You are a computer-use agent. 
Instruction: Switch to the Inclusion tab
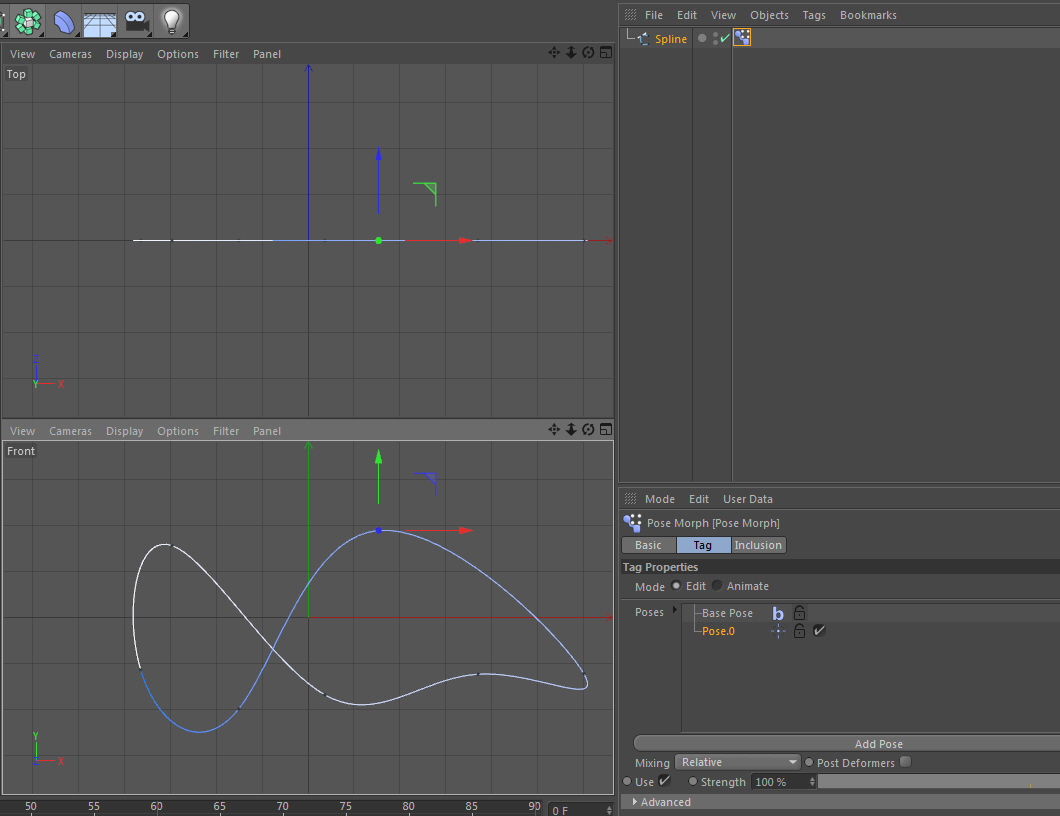pyautogui.click(x=758, y=545)
